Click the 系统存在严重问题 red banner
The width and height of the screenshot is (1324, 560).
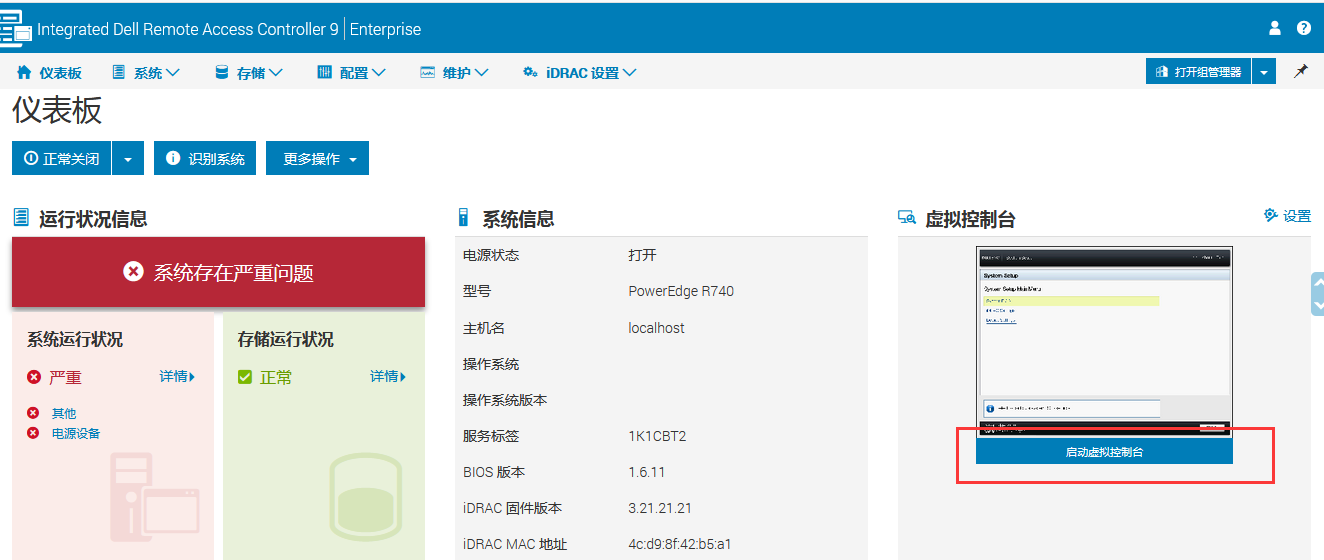click(x=218, y=272)
